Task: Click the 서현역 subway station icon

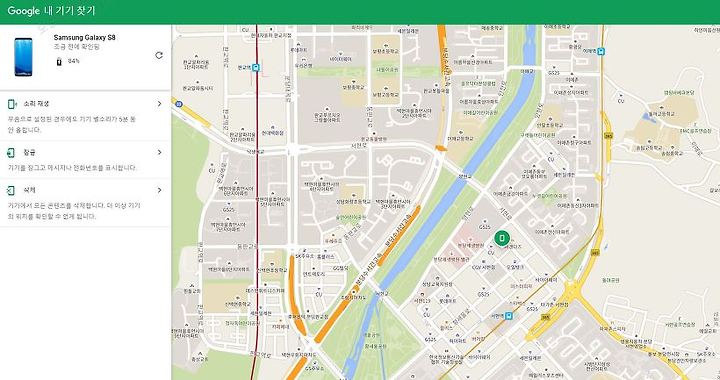Action: pyautogui.click(x=508, y=316)
